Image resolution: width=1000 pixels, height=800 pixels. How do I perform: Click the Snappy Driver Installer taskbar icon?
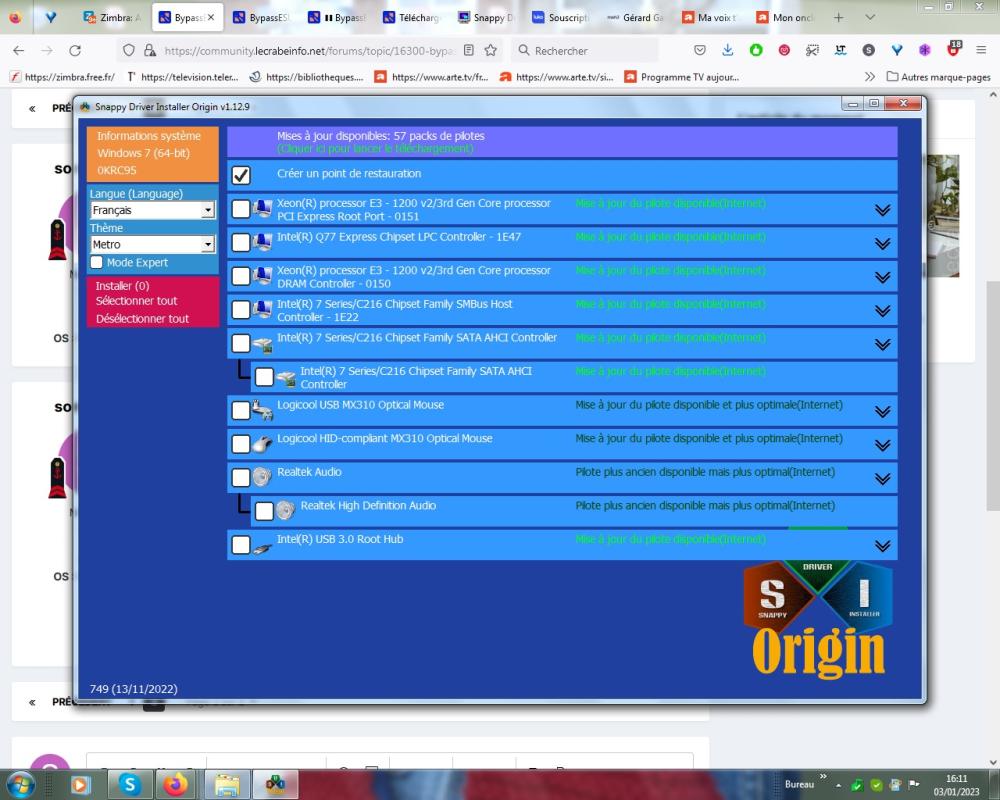point(276,785)
